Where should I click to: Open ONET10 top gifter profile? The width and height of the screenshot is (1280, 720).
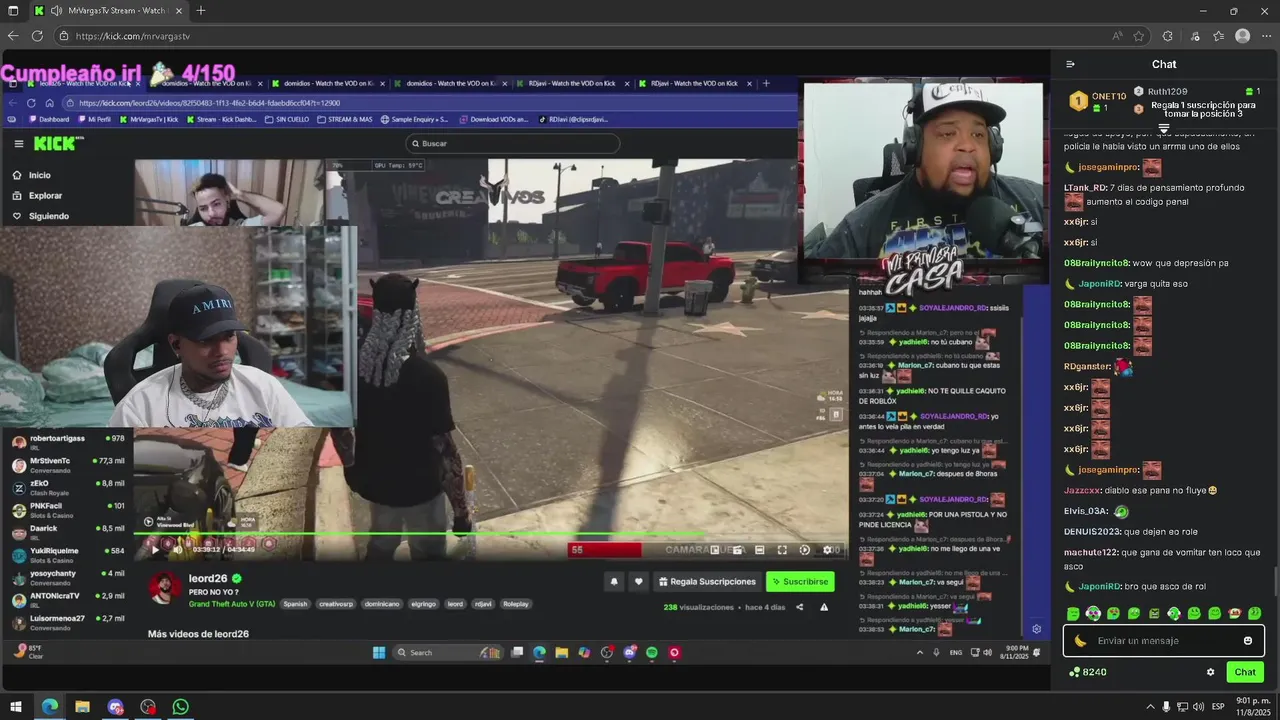(x=1109, y=96)
